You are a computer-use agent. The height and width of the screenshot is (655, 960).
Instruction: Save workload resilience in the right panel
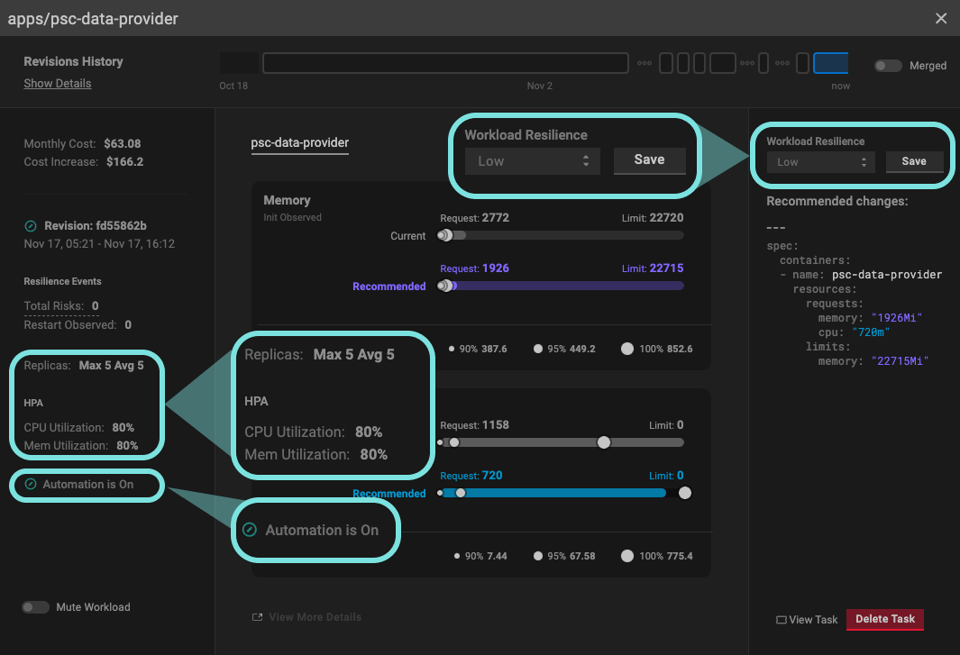(x=914, y=162)
